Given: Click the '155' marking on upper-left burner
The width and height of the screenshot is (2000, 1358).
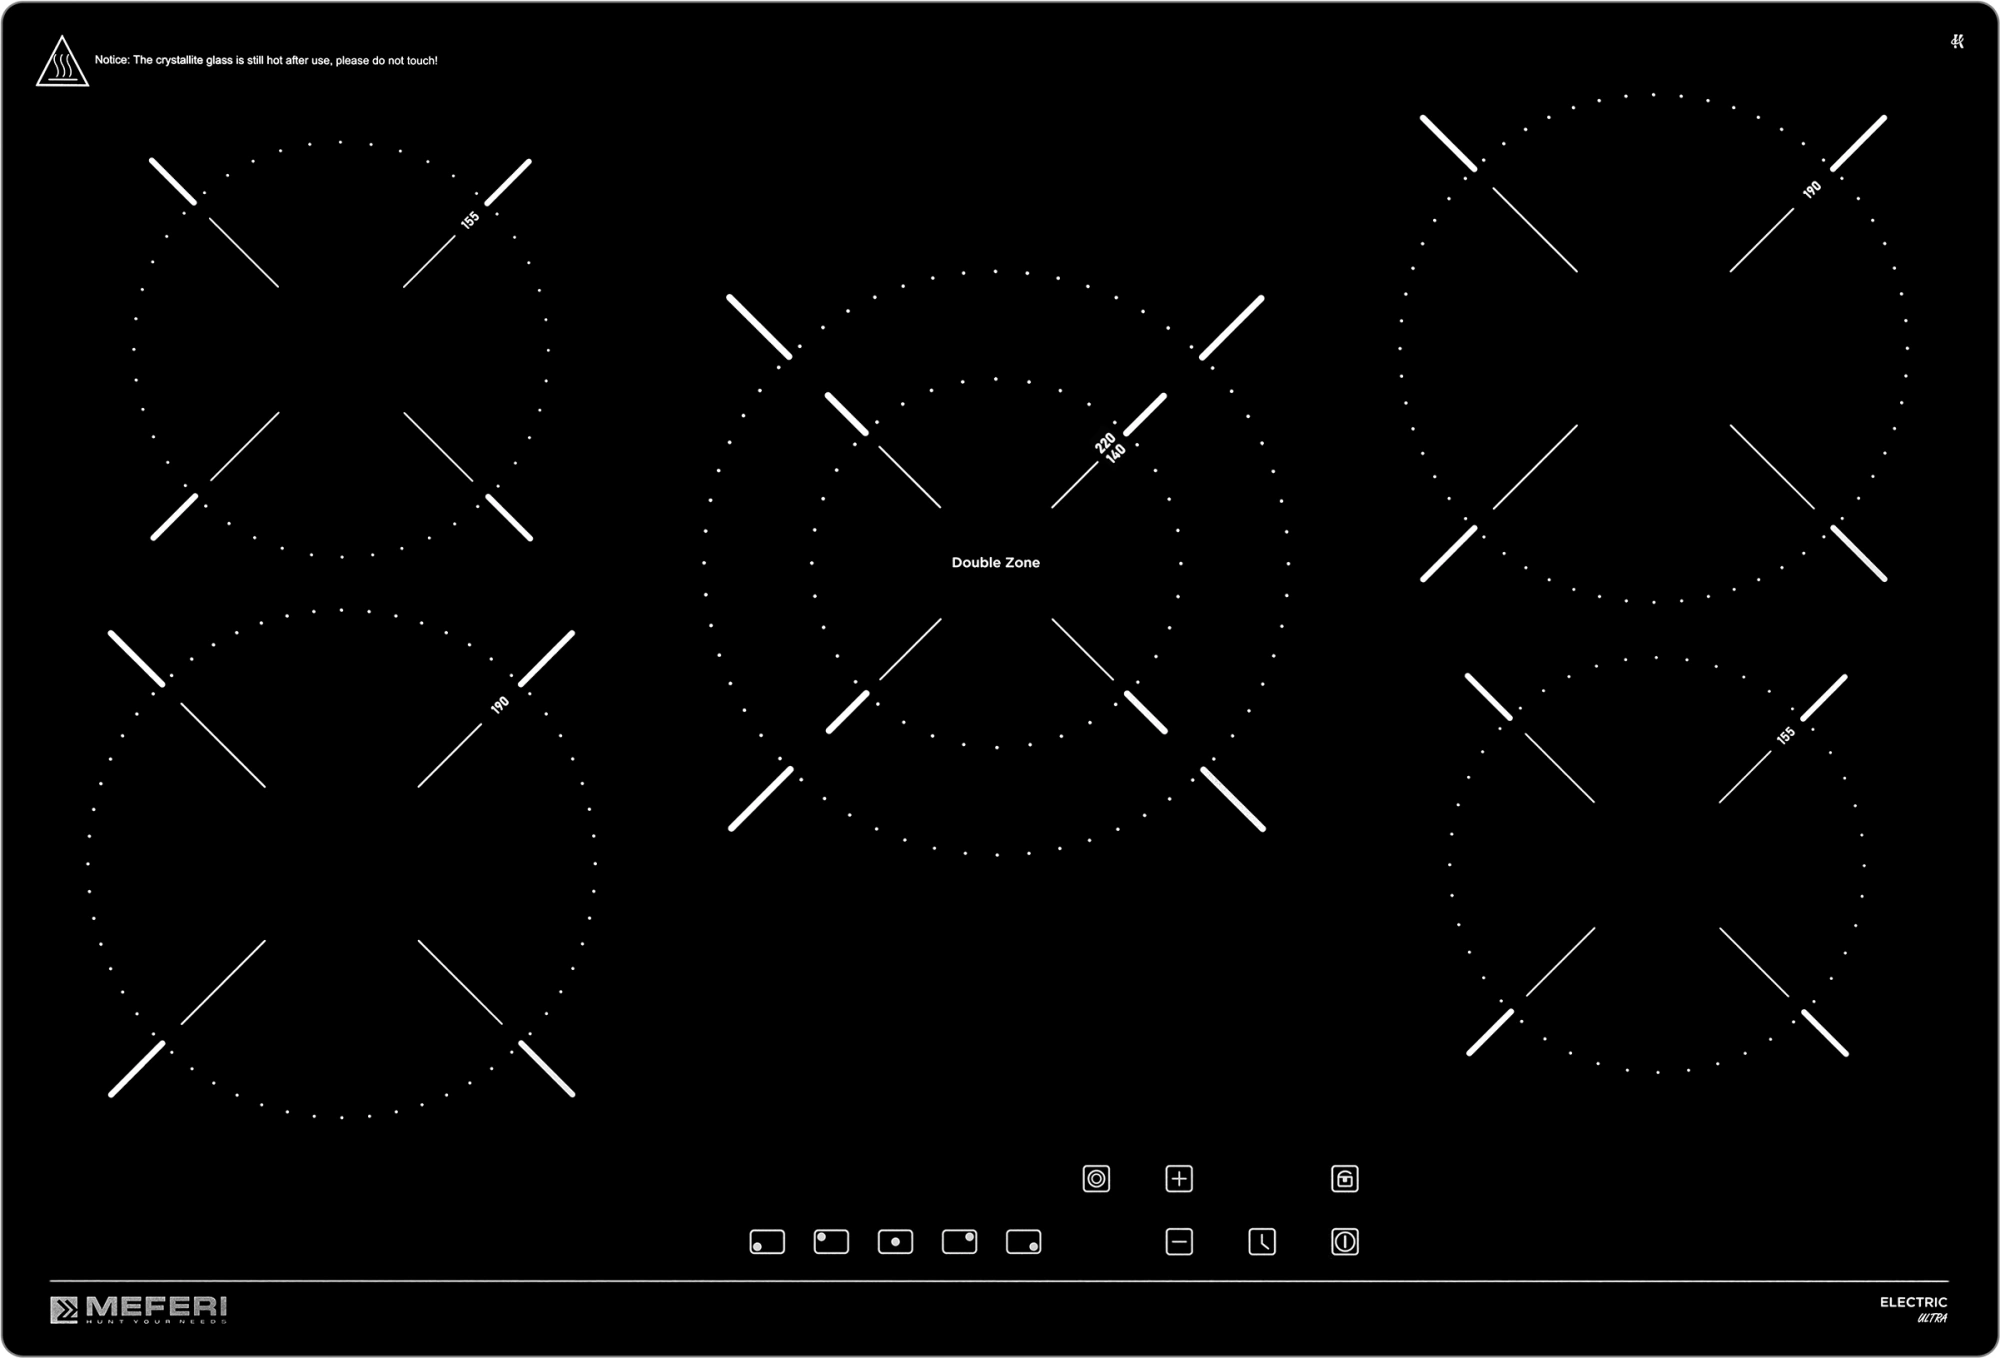Looking at the screenshot, I should click(470, 220).
